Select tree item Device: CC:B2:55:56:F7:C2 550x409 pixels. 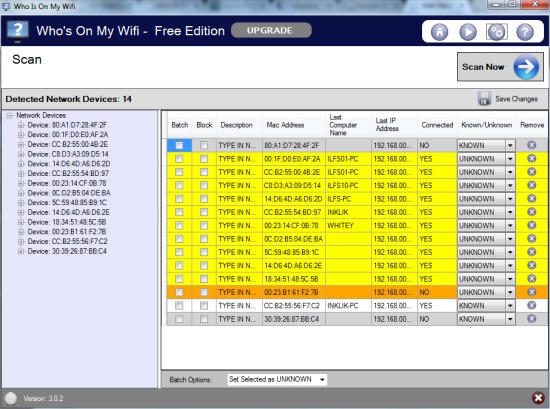[x=67, y=241]
